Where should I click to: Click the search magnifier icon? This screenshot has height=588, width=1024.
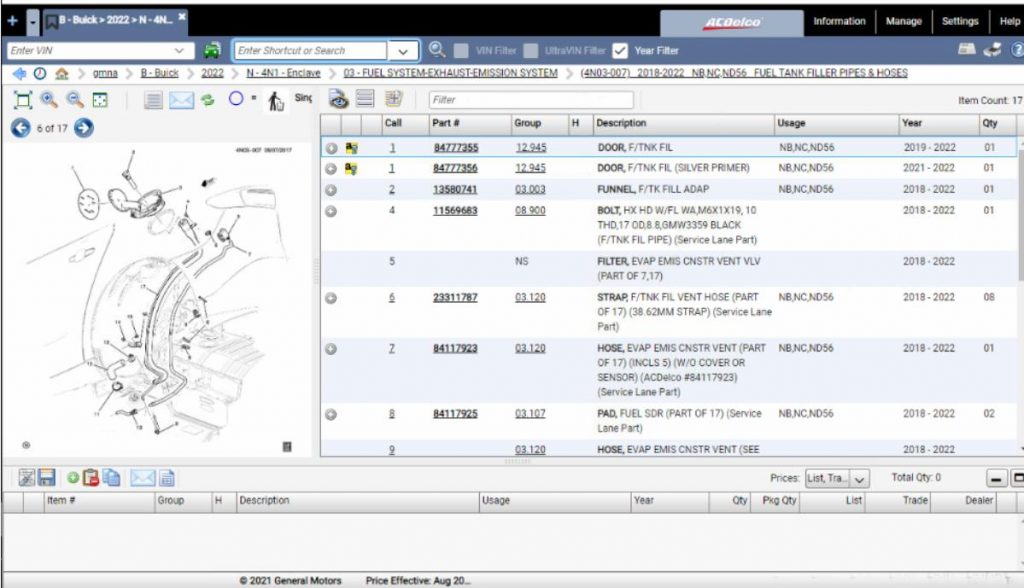point(436,50)
